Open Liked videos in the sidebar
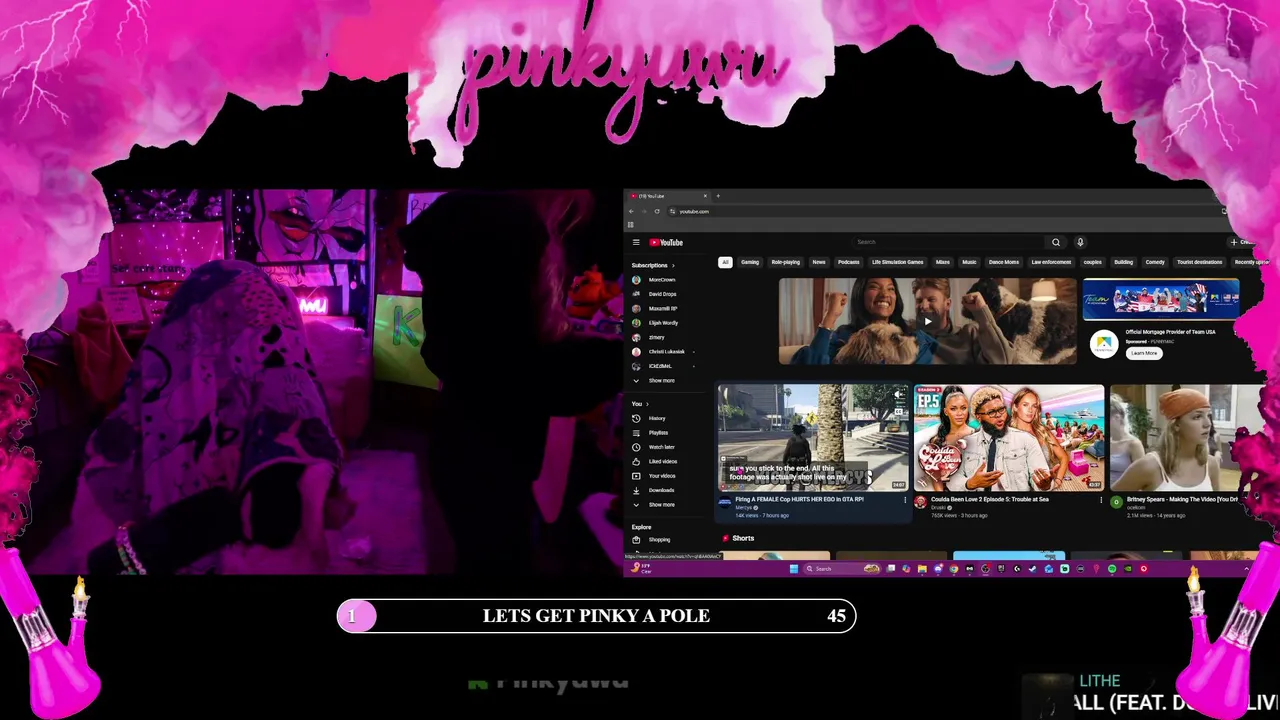The height and width of the screenshot is (720, 1280). (x=662, y=461)
